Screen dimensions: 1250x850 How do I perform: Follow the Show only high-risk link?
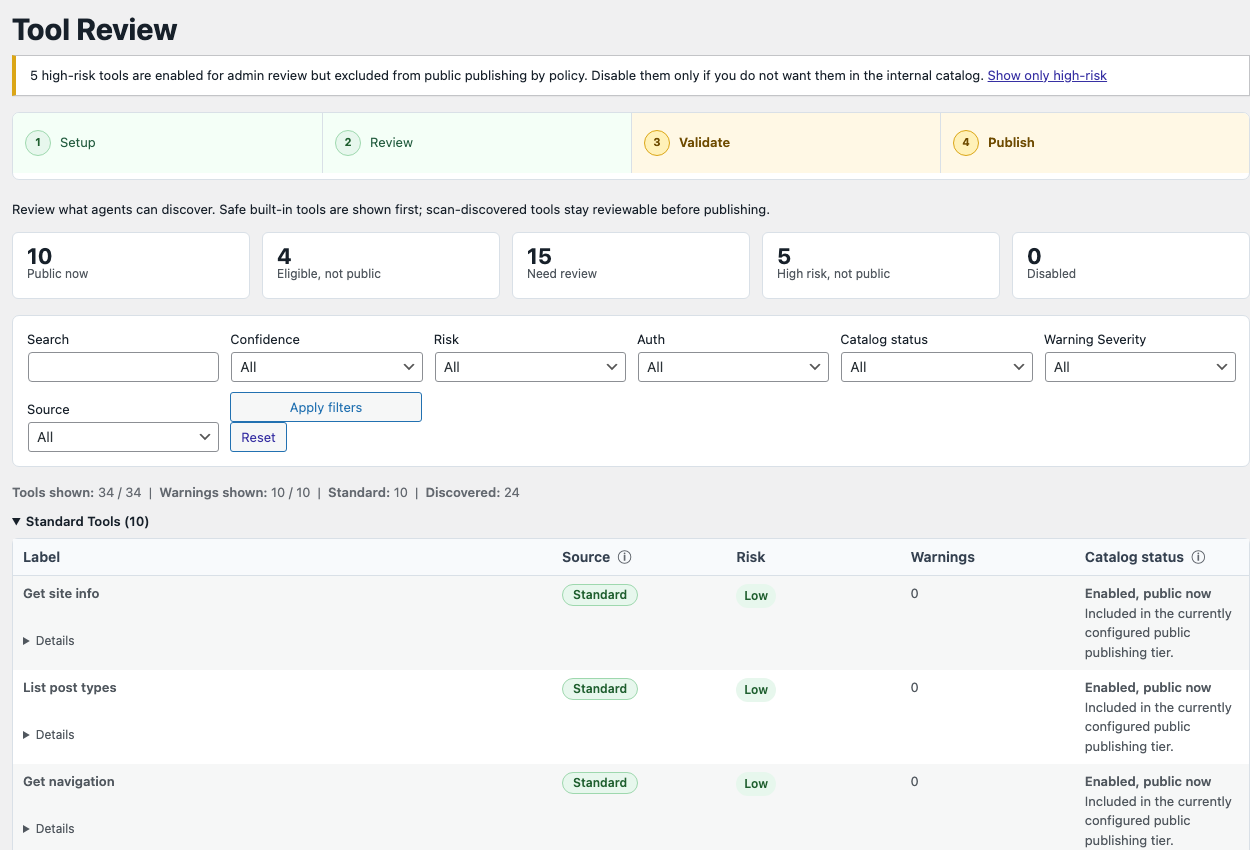1047,75
